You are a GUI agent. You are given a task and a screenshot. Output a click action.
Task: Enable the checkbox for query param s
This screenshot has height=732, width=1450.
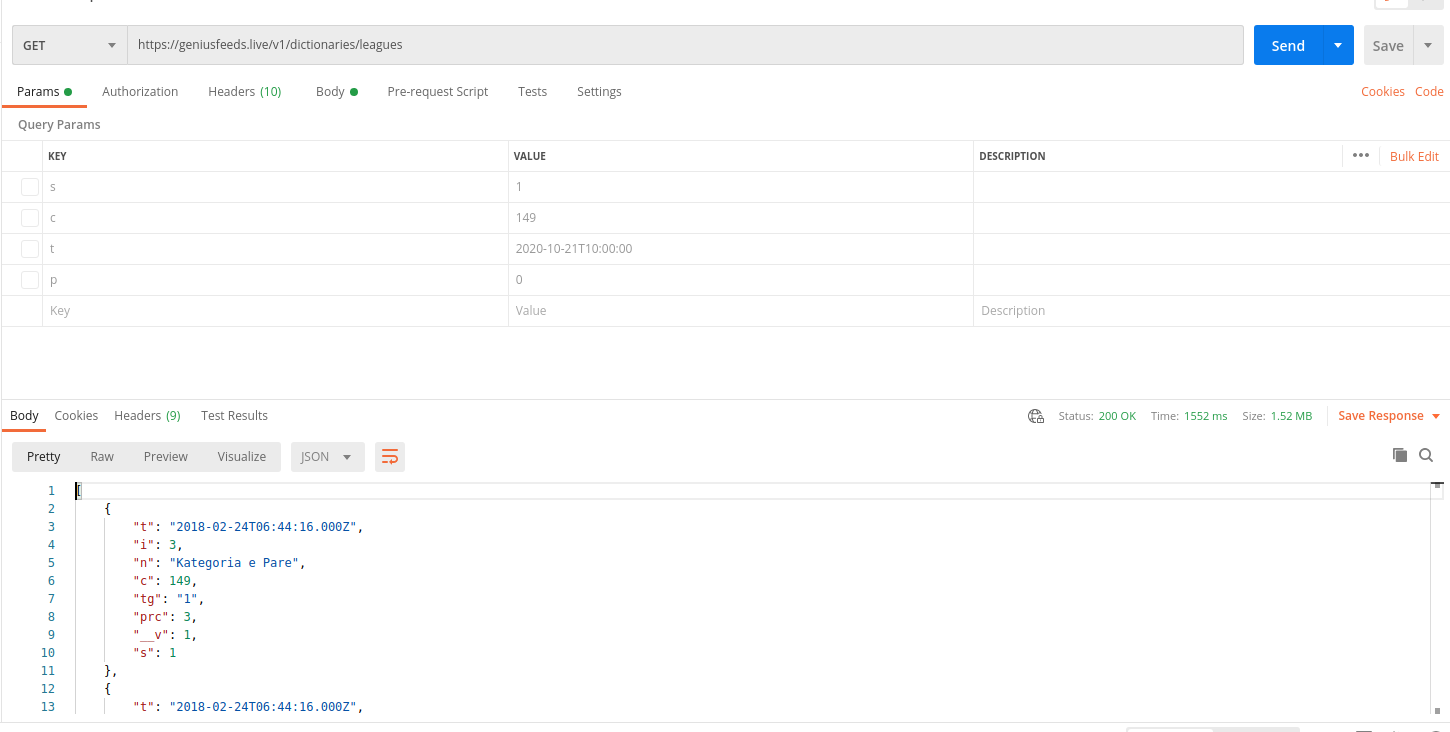[29, 186]
